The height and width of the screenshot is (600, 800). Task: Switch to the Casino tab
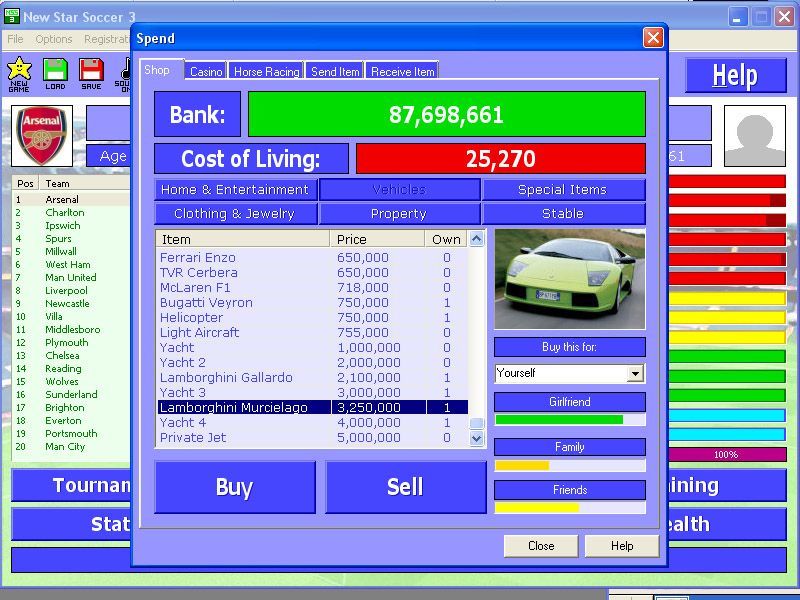click(x=206, y=71)
